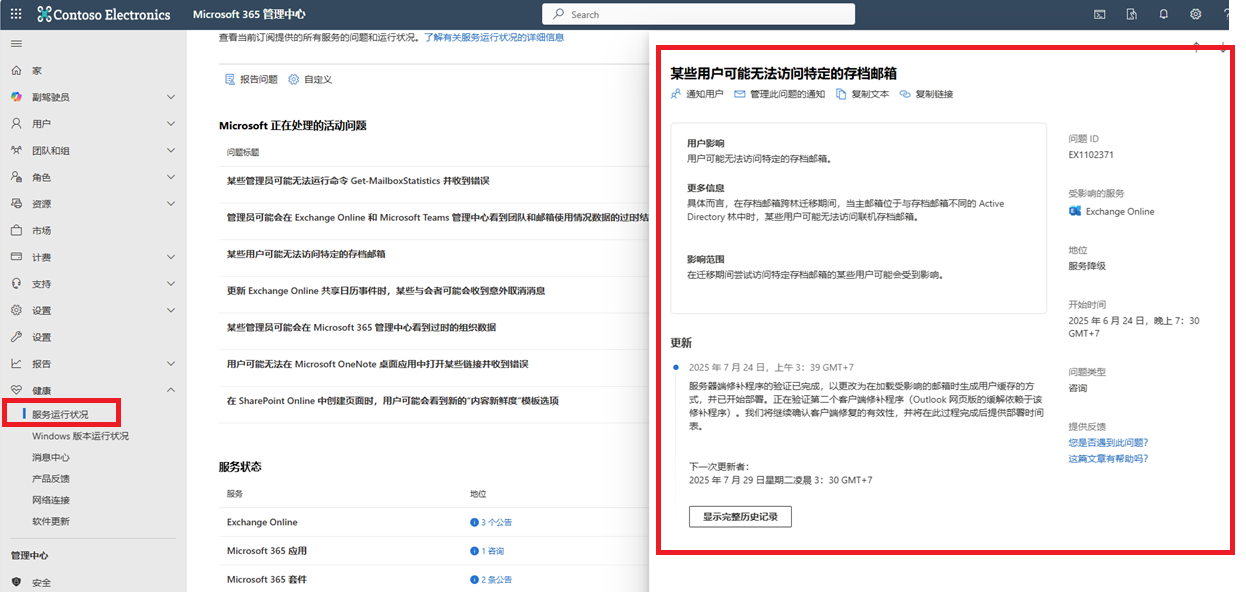The height and width of the screenshot is (592, 1246).
Task: Expand the 报告 chevron
Action: [x=170, y=363]
